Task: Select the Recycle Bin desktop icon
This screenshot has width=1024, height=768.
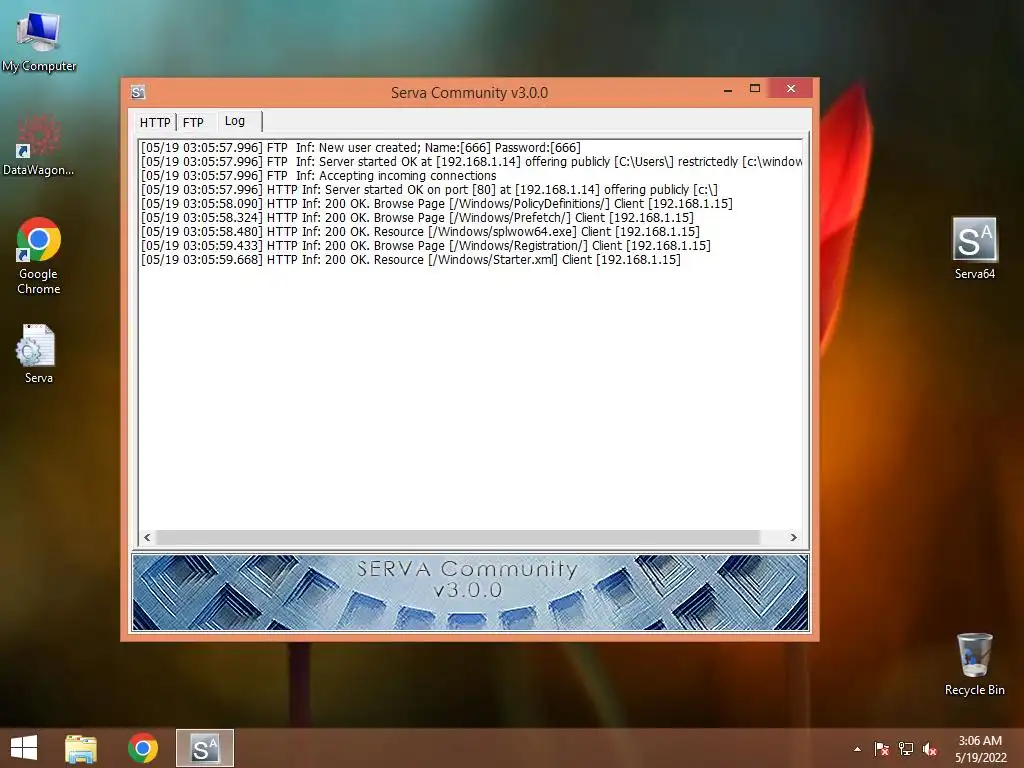Action: (974, 664)
